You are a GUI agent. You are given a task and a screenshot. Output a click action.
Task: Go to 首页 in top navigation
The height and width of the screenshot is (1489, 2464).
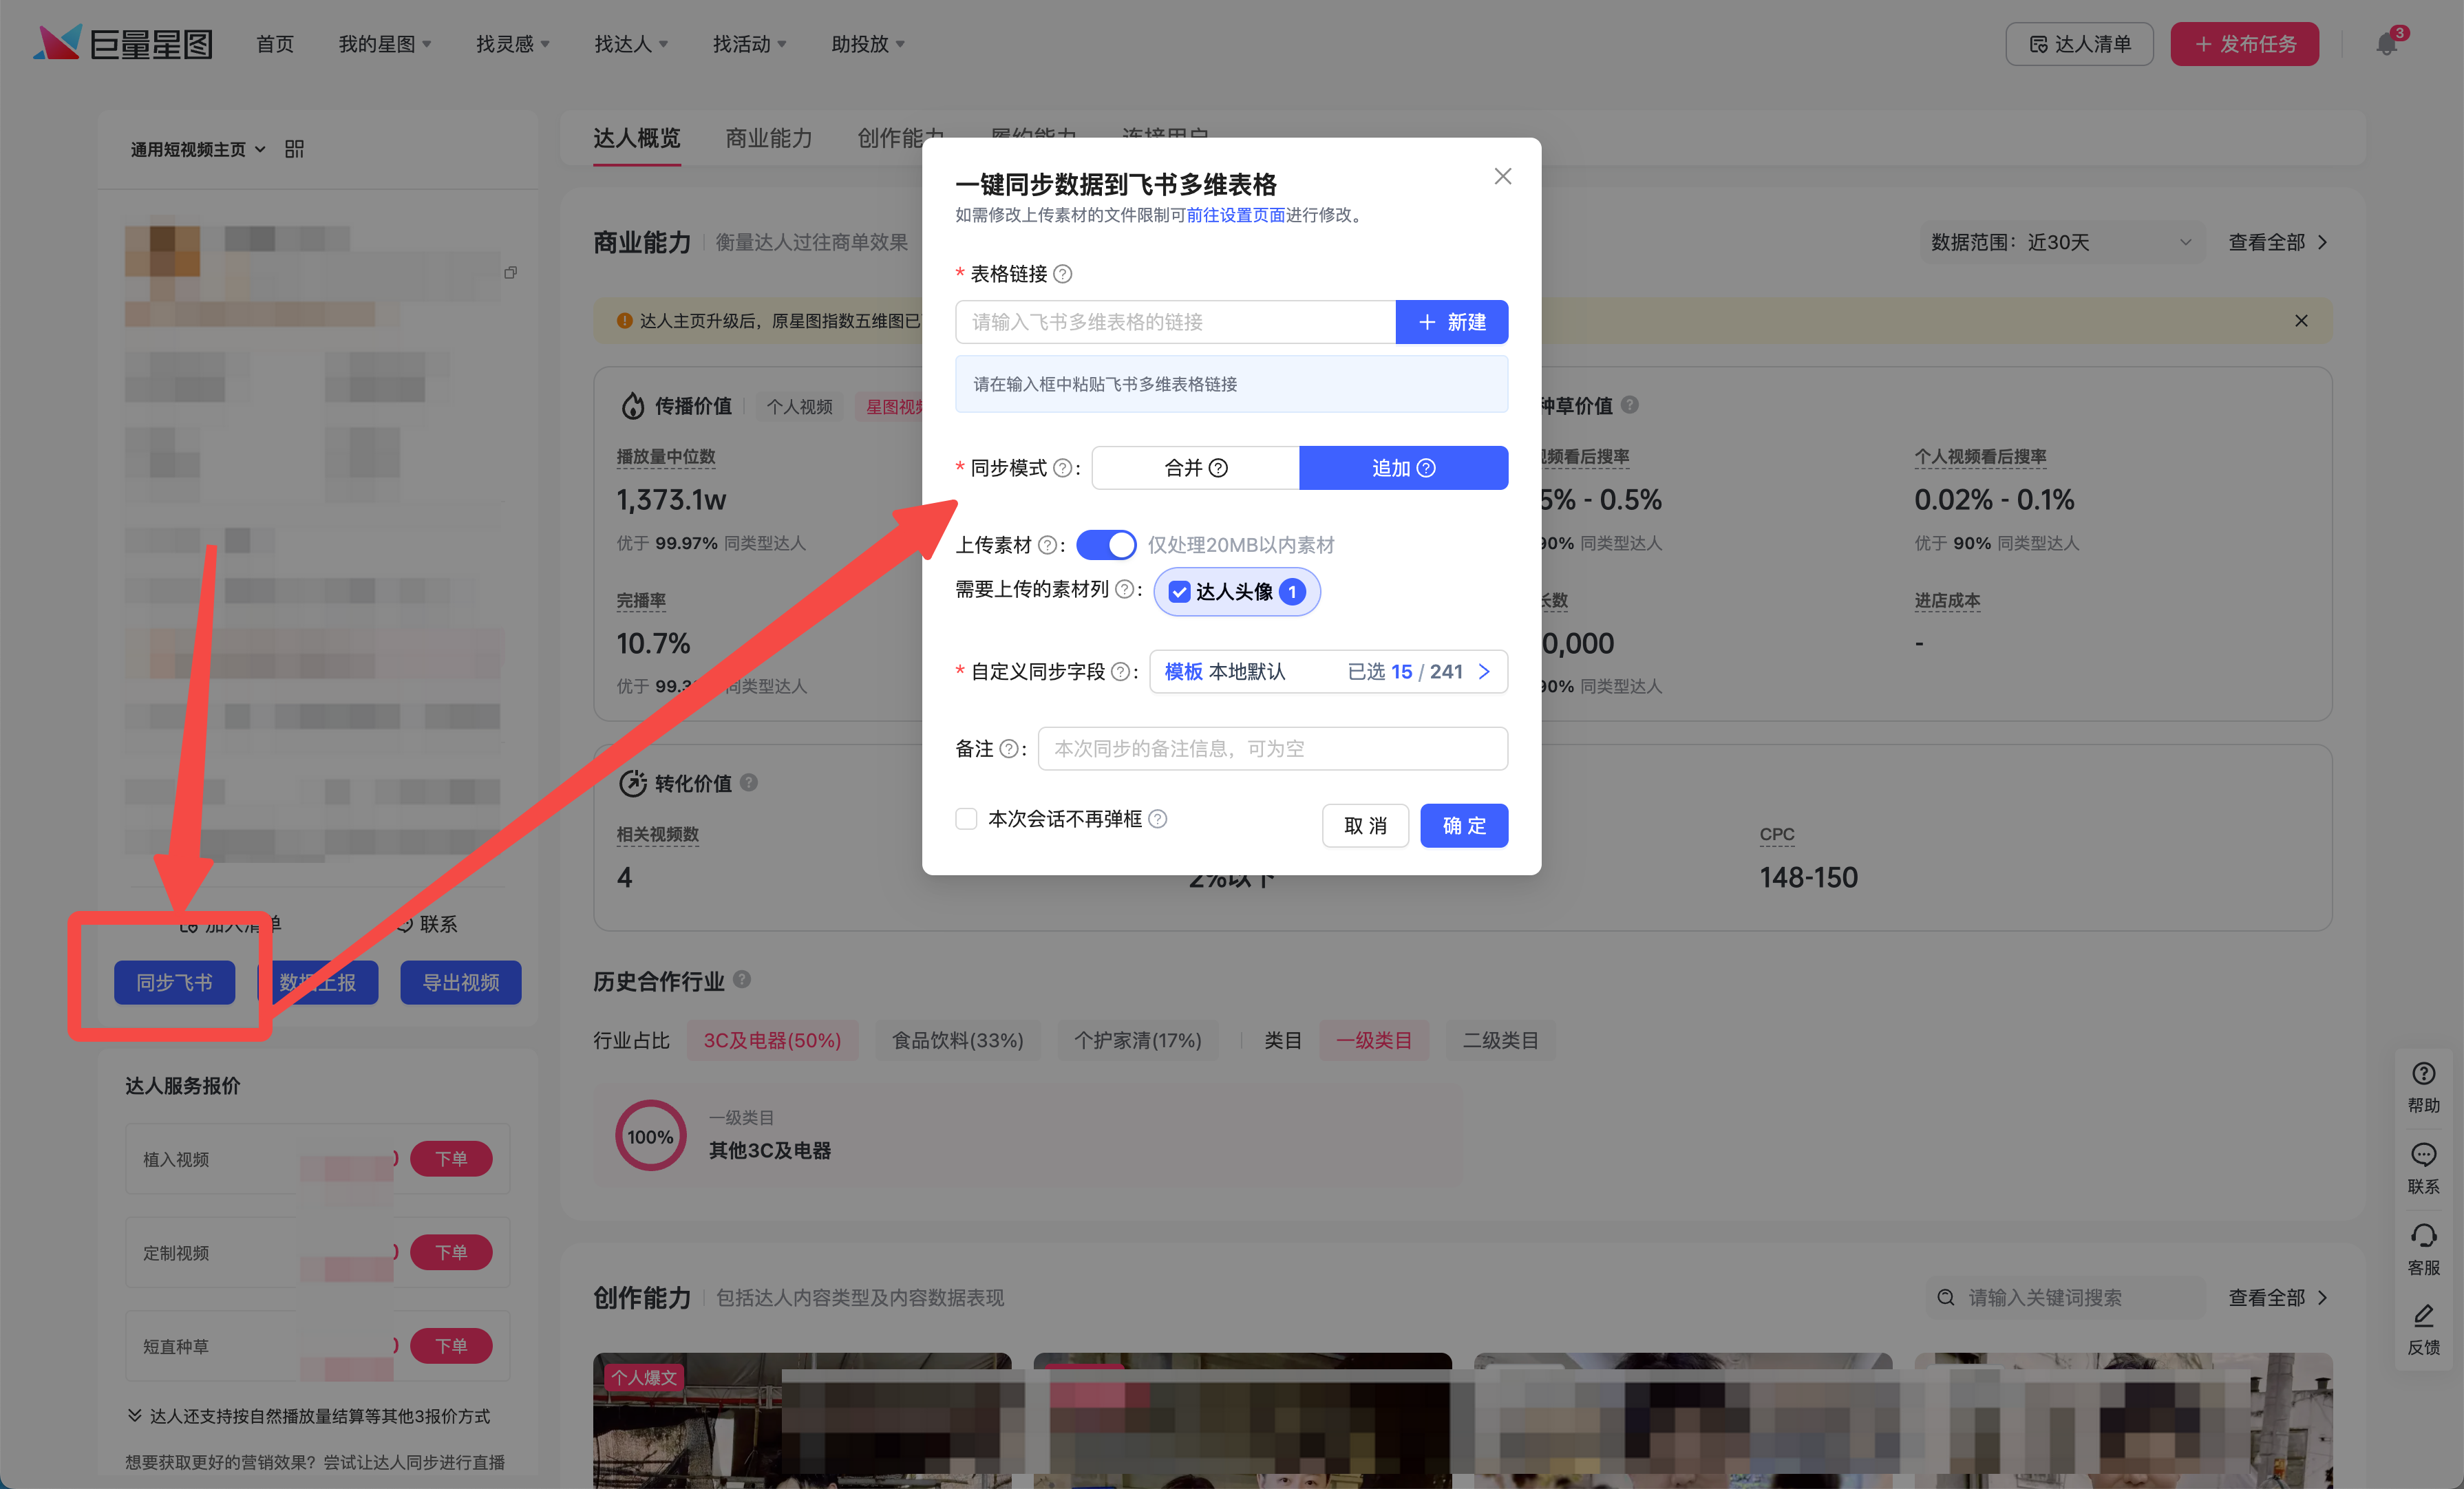(275, 44)
